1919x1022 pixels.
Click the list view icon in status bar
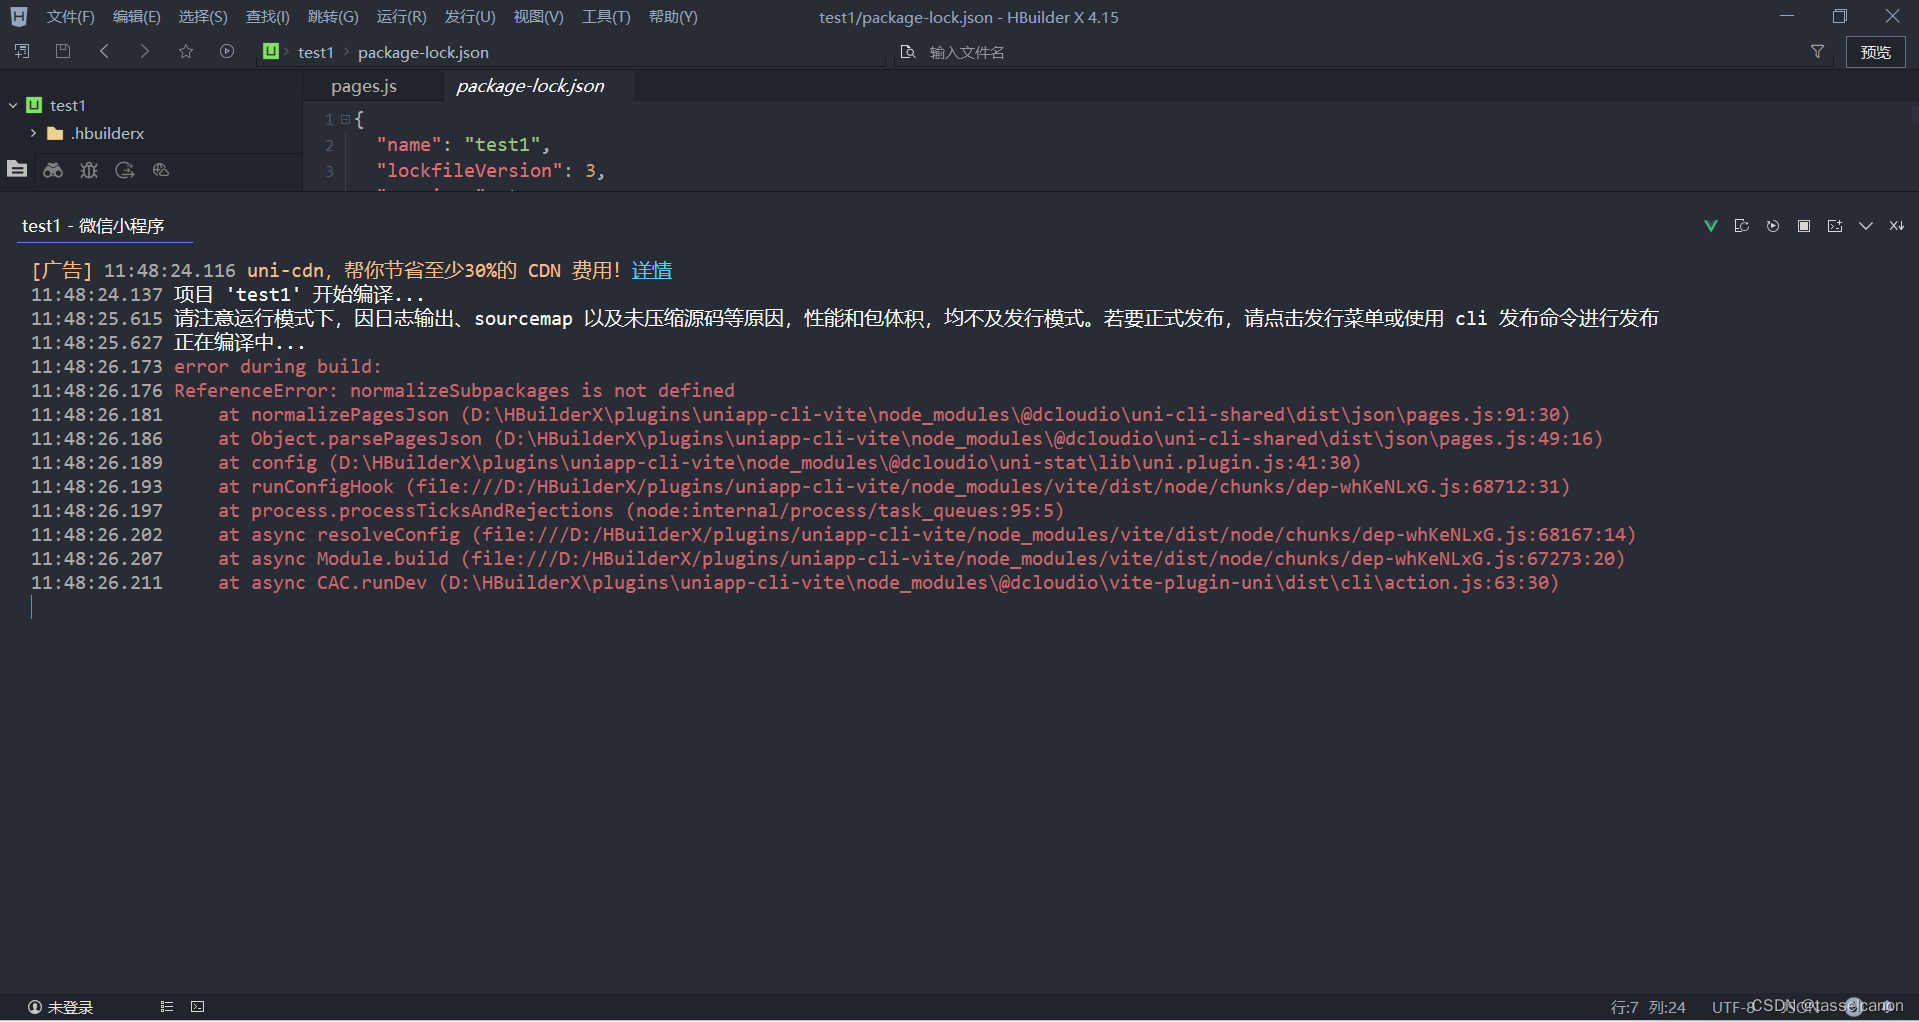click(167, 1007)
